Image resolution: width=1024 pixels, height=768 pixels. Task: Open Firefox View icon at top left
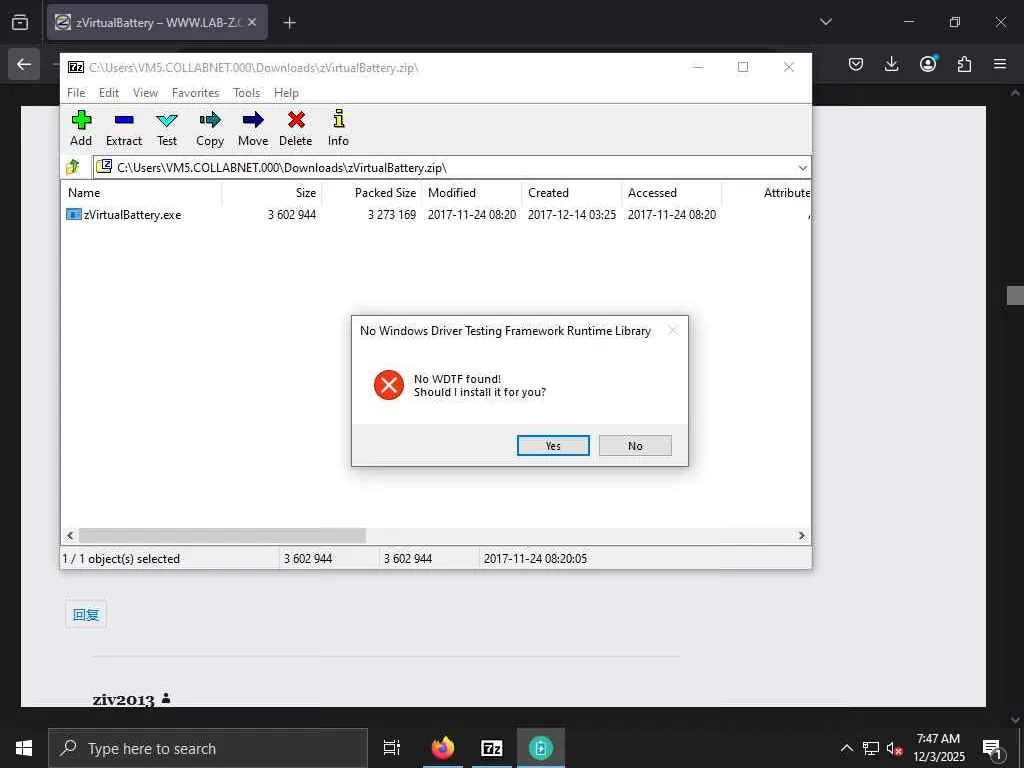click(x=20, y=22)
